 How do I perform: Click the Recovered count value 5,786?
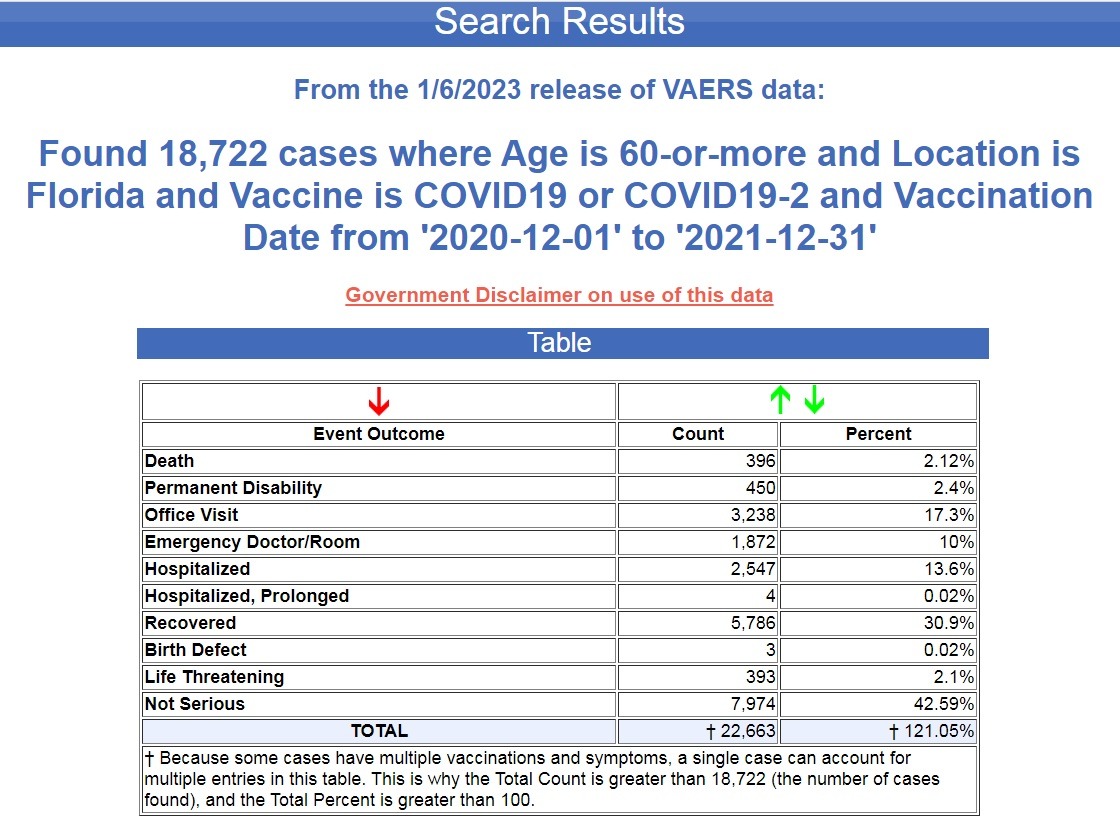[x=753, y=623]
